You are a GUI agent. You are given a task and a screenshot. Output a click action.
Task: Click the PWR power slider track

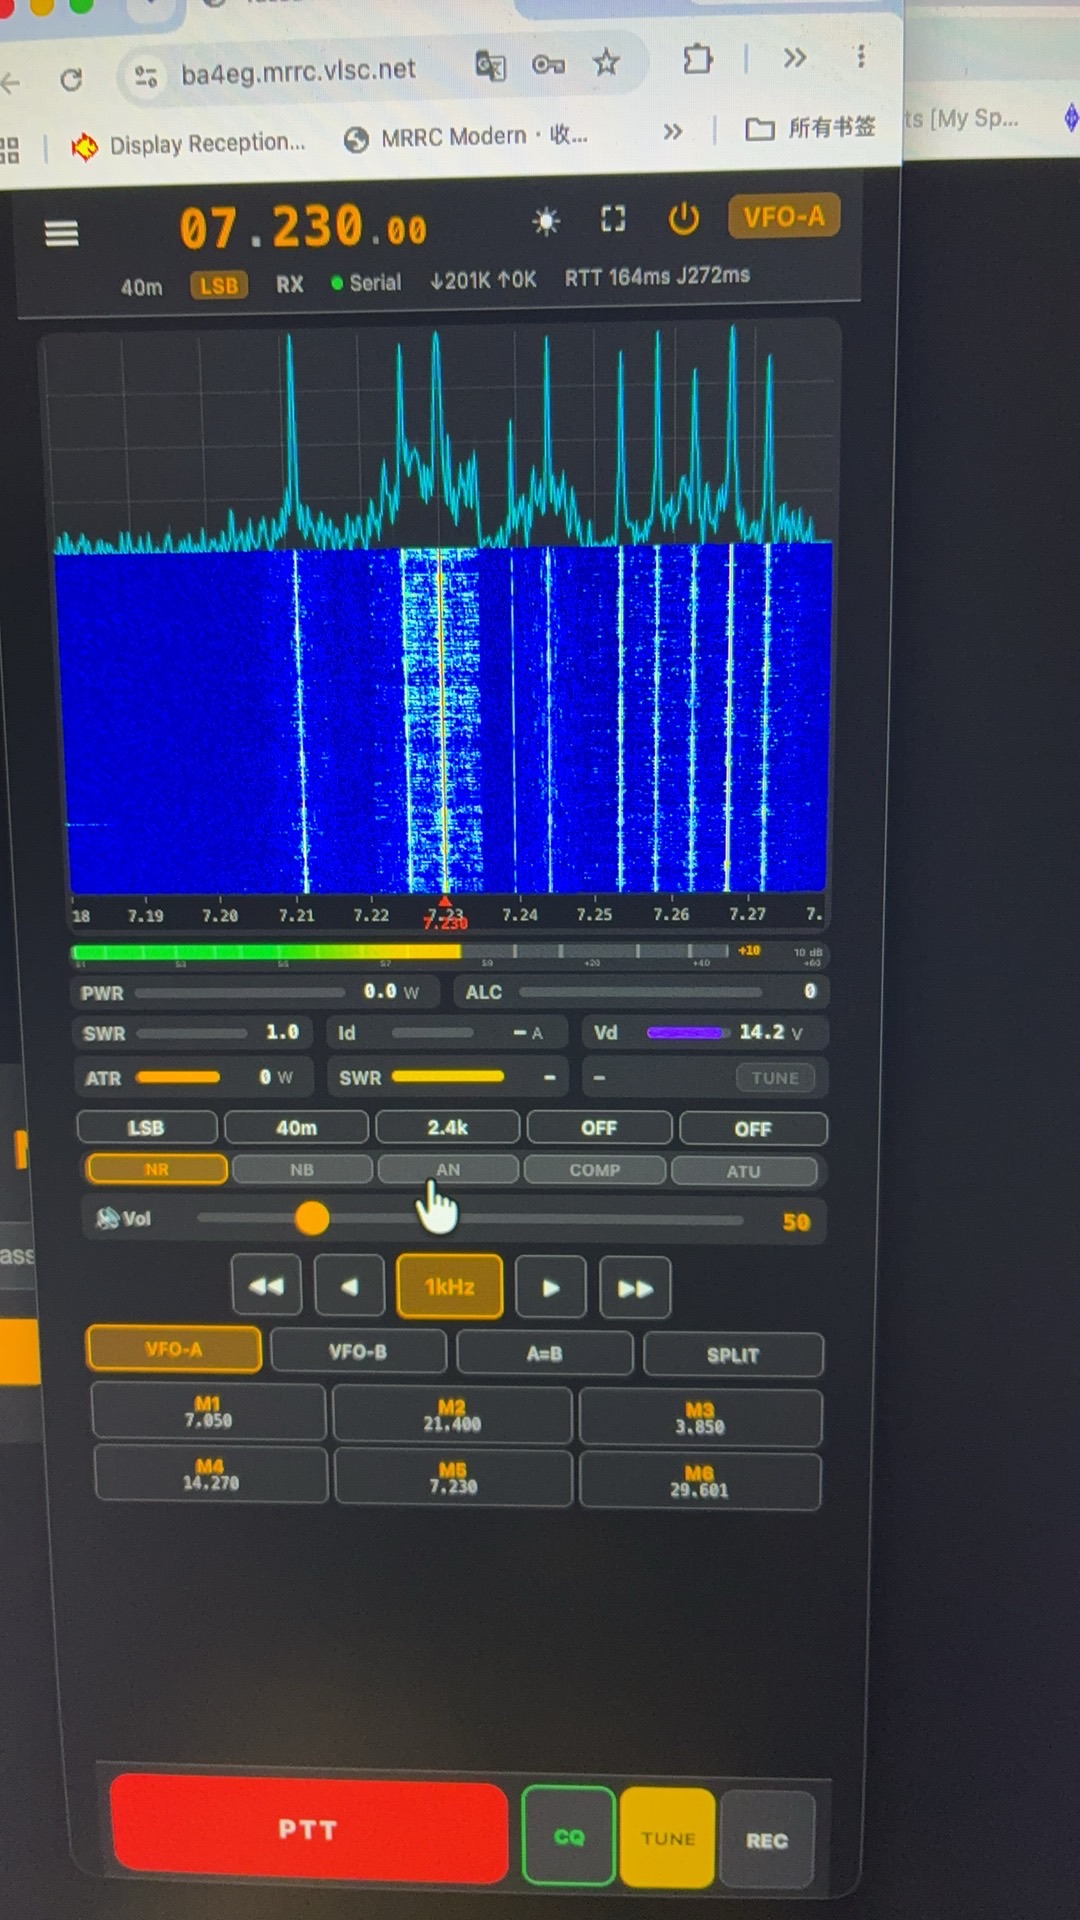(240, 993)
